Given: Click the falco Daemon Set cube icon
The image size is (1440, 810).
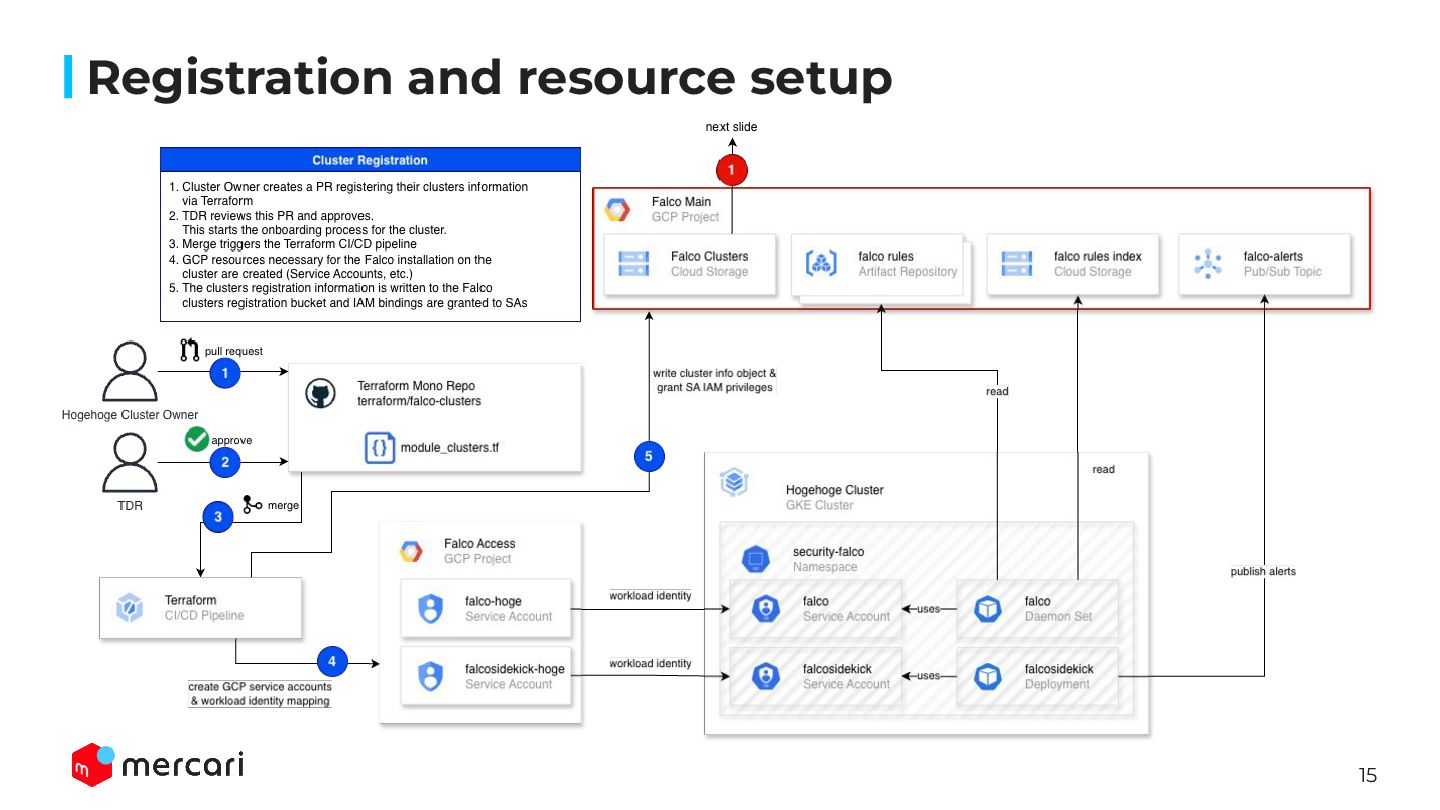Looking at the screenshot, I should 988,609.
